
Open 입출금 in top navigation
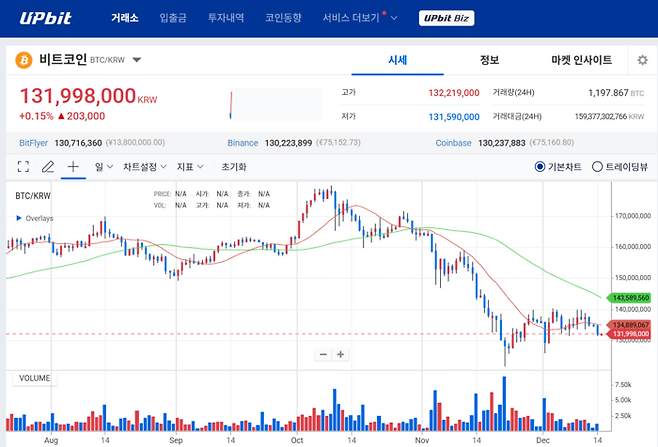[173, 18]
